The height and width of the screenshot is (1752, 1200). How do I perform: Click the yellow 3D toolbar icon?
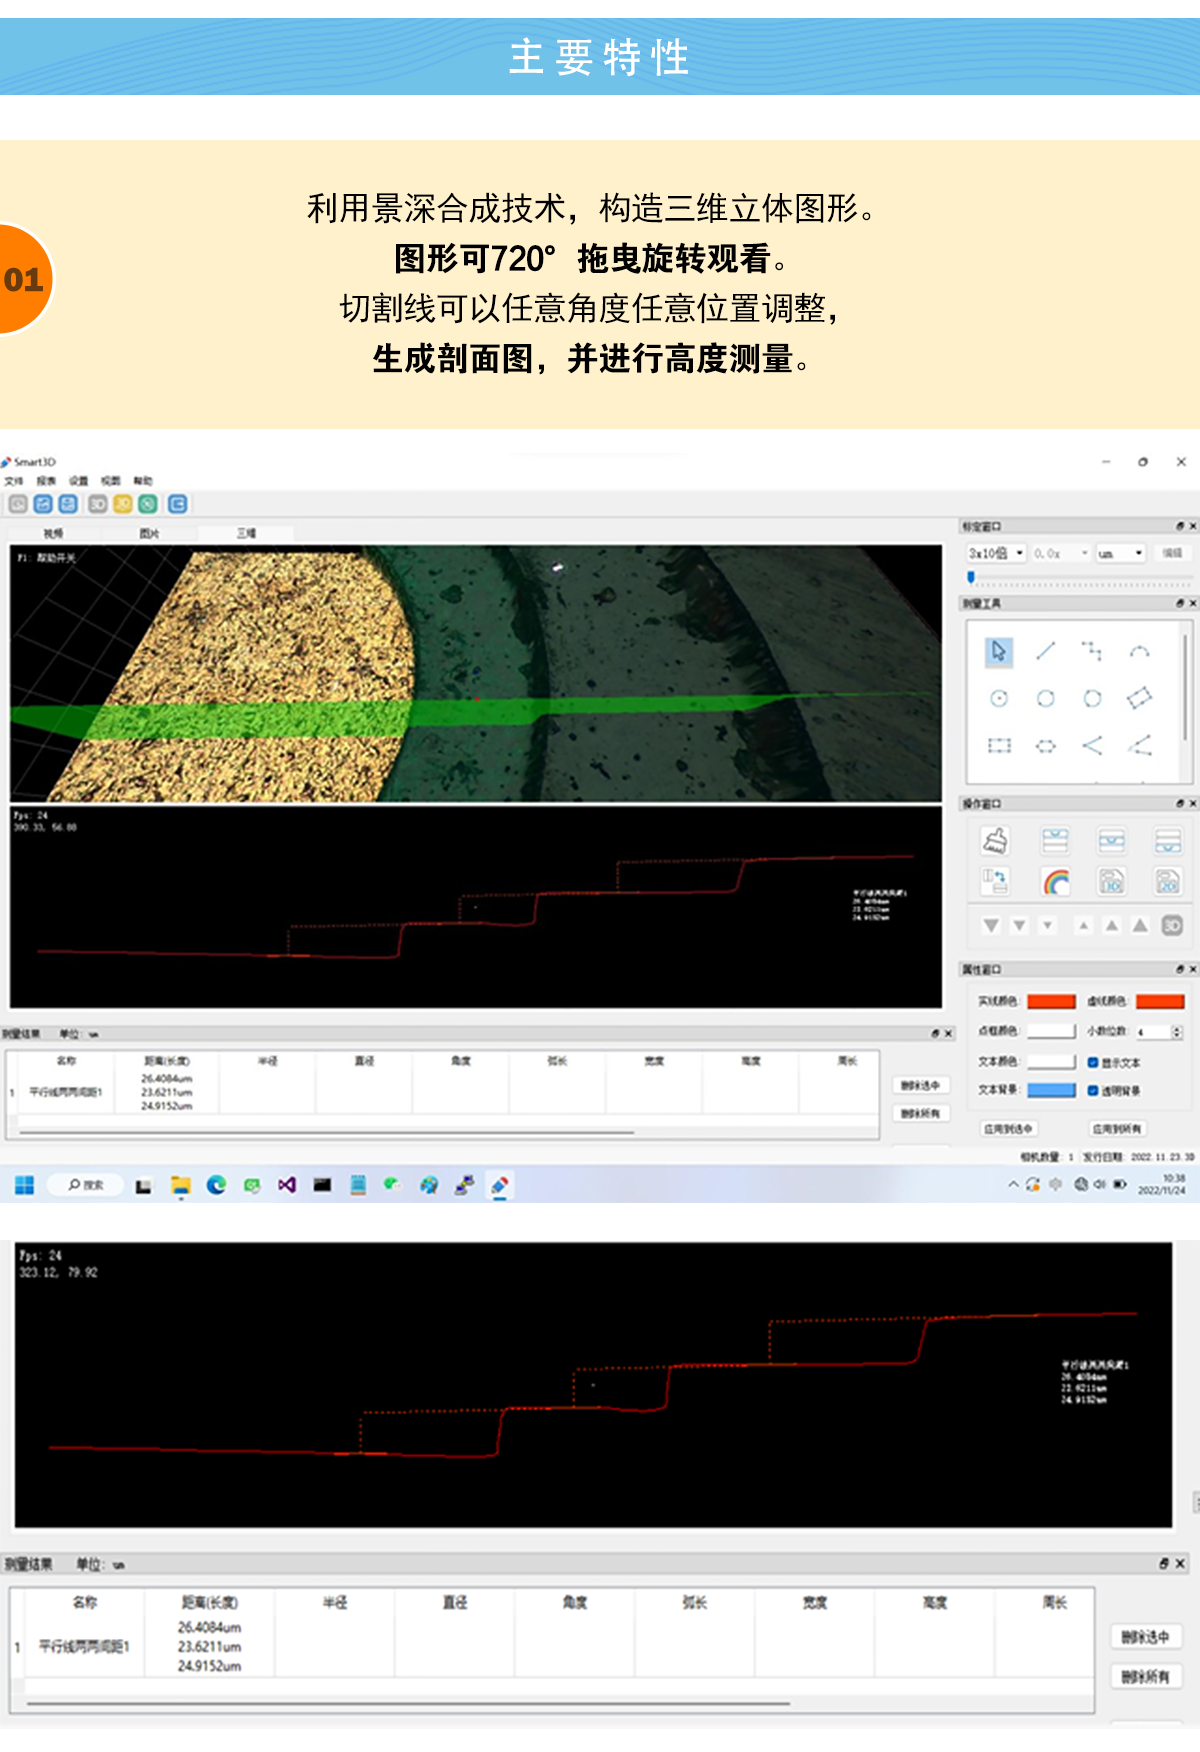[122, 504]
